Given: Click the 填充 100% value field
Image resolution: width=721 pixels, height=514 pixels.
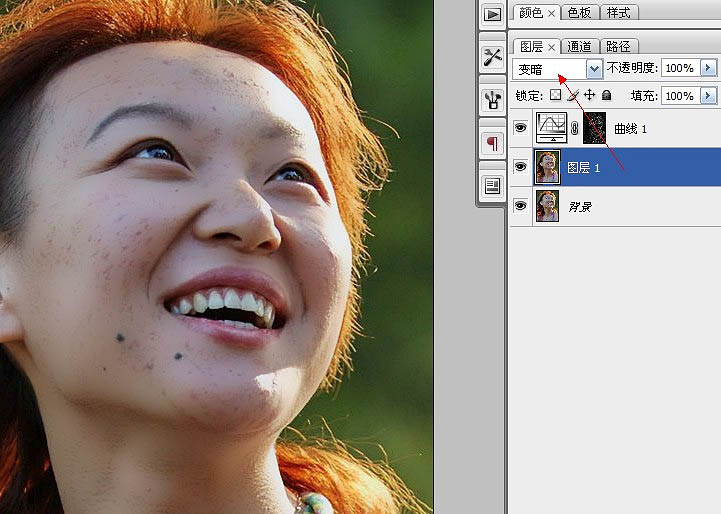Looking at the screenshot, I should (681, 96).
